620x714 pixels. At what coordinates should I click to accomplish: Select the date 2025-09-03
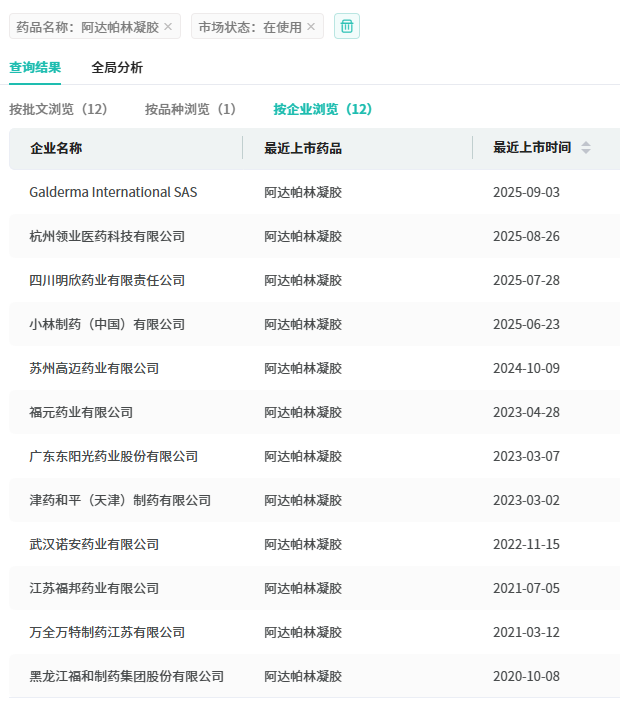[527, 192]
